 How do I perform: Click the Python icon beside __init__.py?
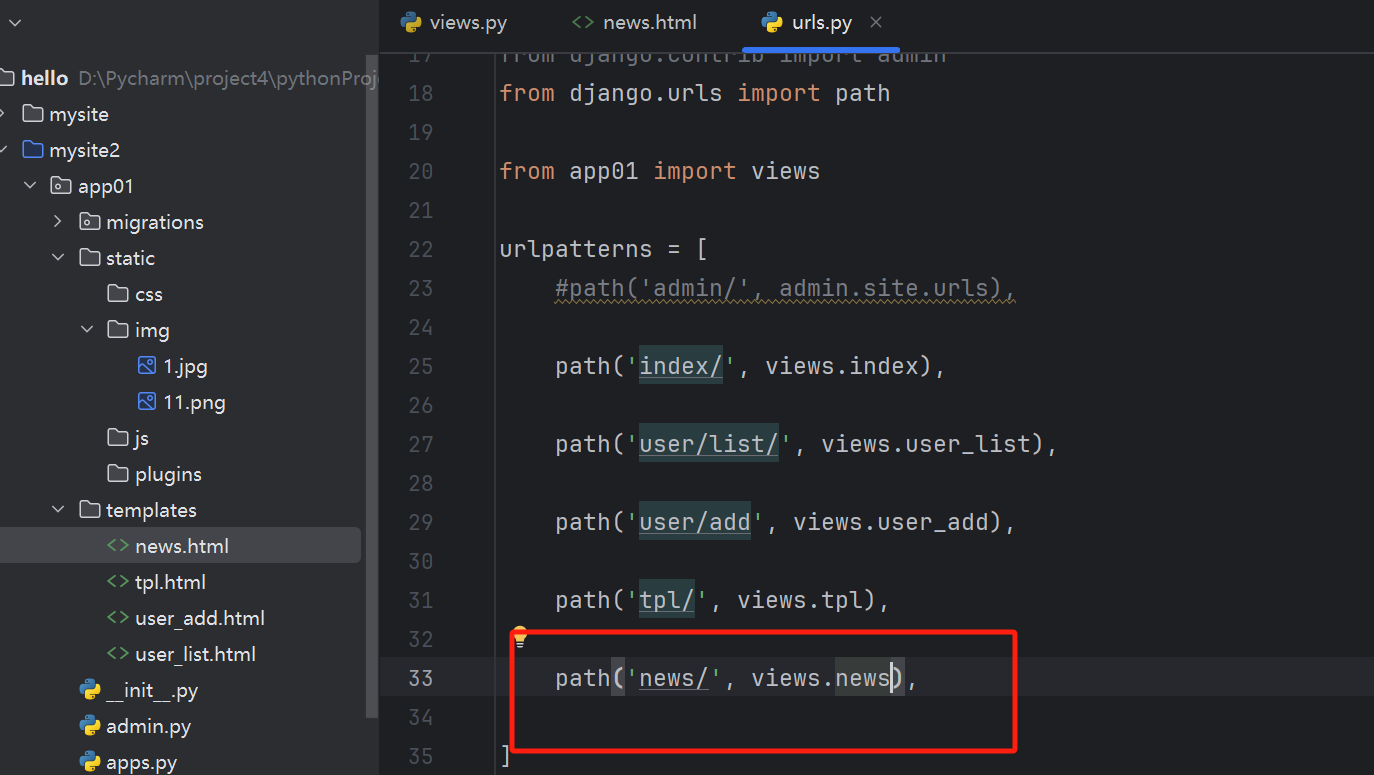click(90, 690)
